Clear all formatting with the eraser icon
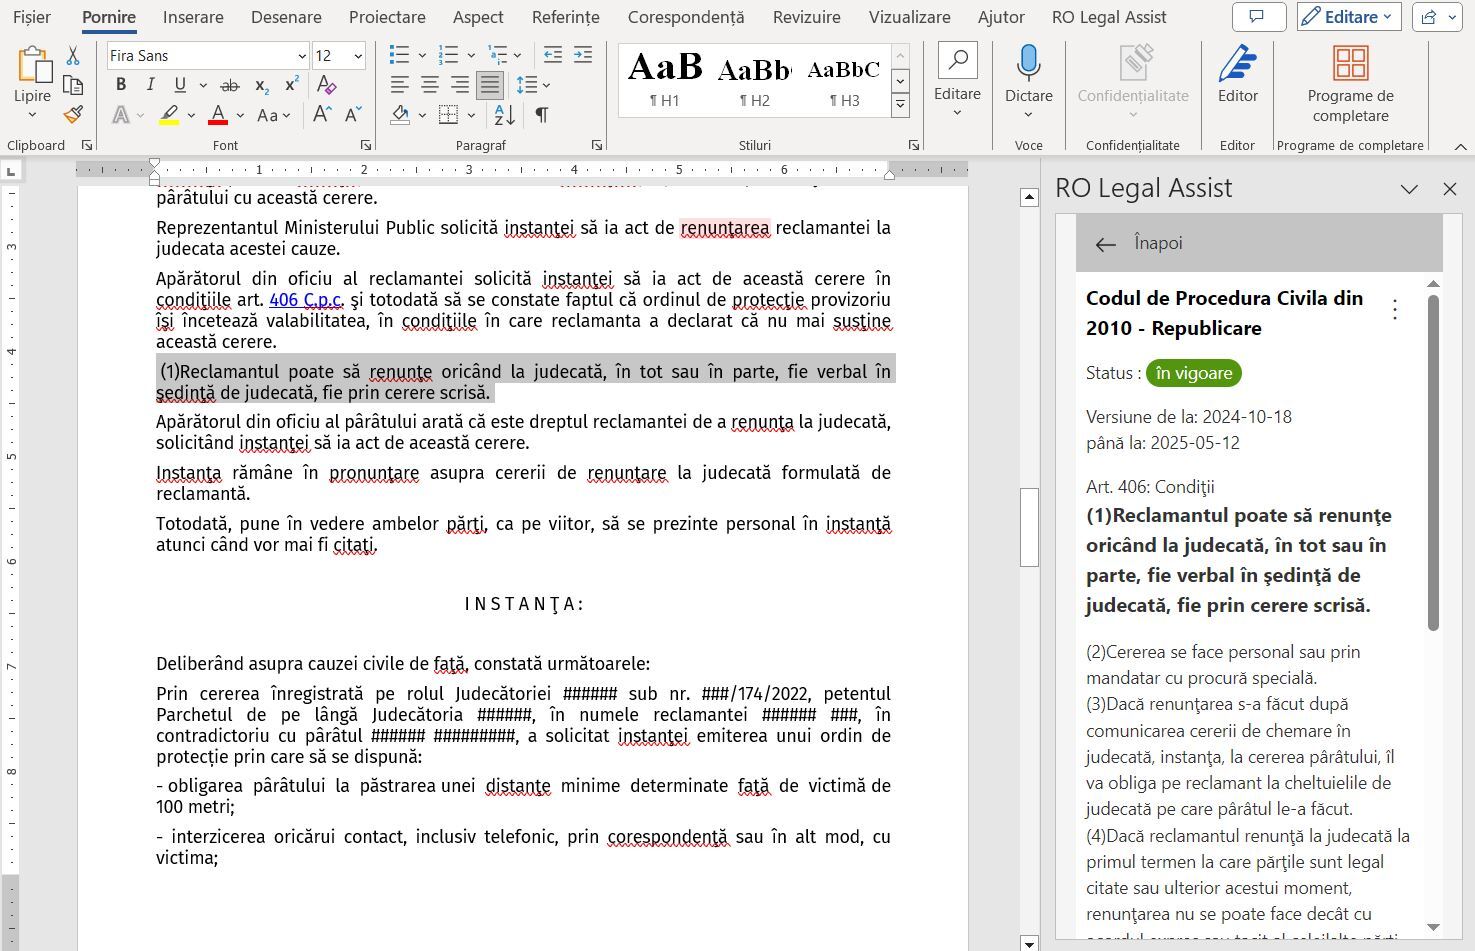 326,86
